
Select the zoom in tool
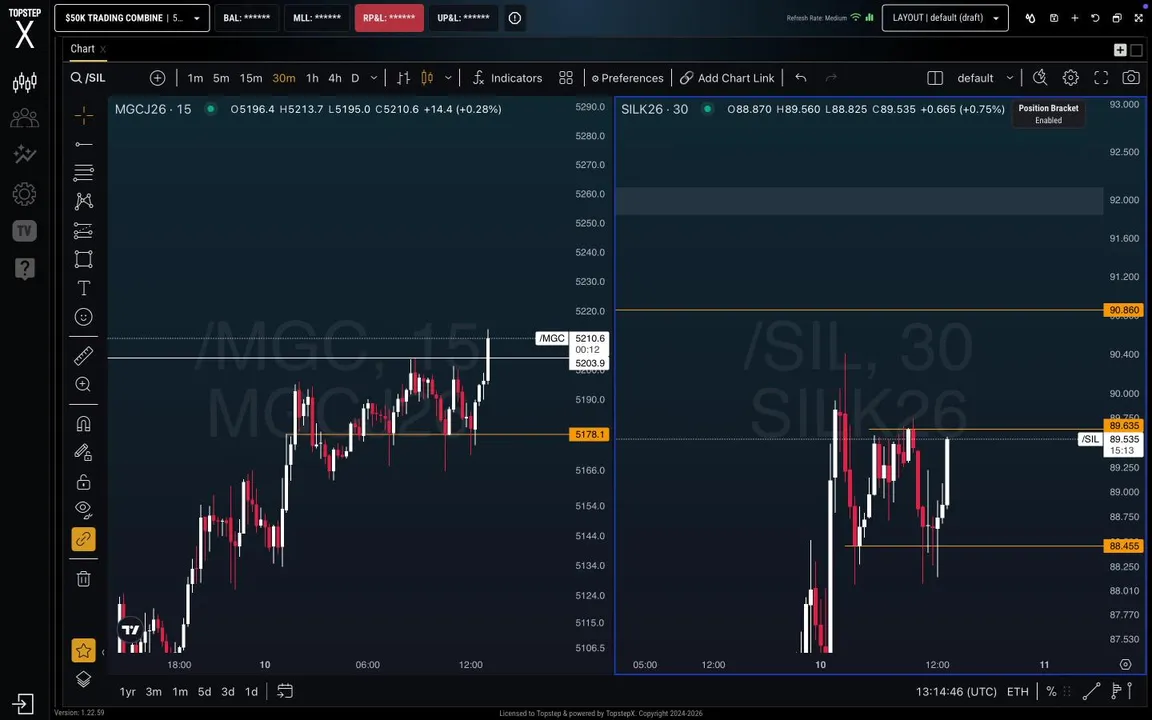84,384
